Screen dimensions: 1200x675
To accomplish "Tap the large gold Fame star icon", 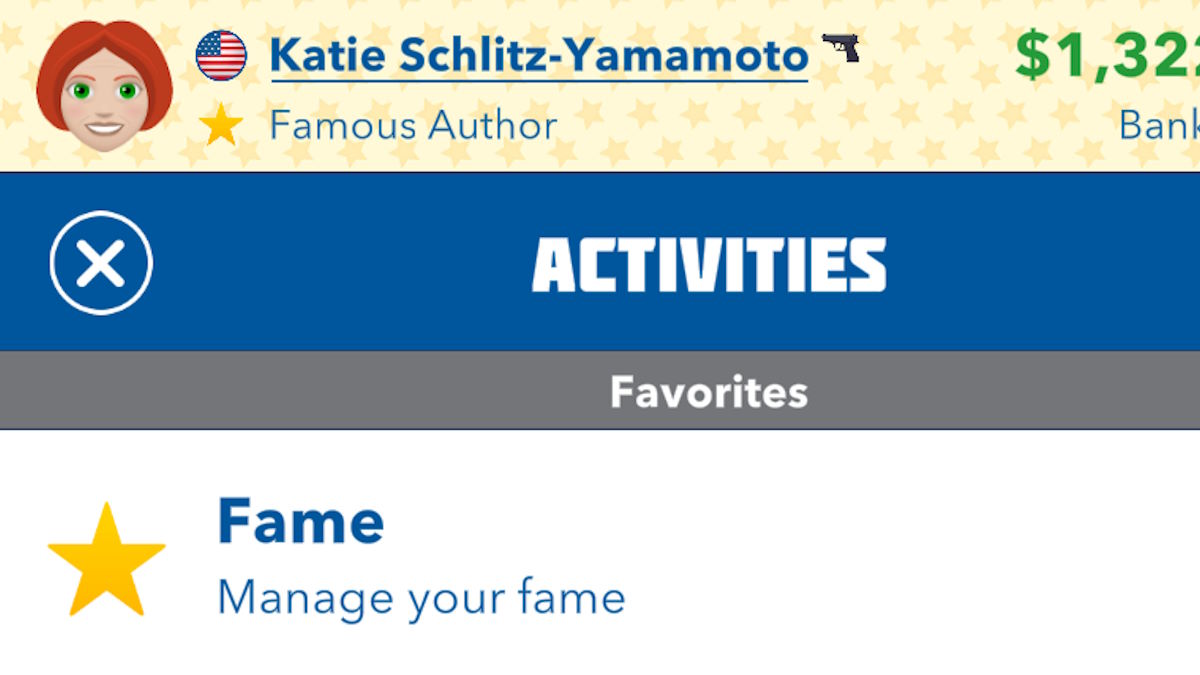I will point(106,561).
